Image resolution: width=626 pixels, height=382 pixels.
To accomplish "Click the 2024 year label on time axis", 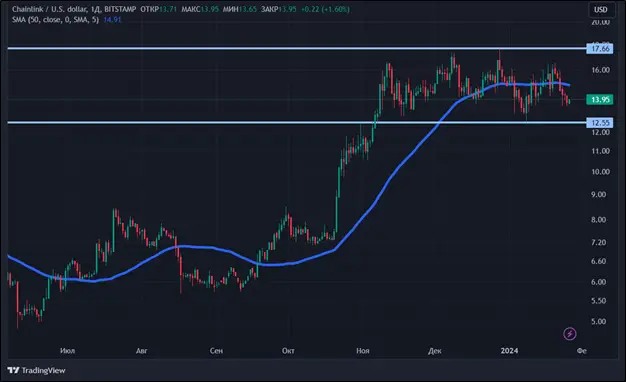I will coord(509,350).
